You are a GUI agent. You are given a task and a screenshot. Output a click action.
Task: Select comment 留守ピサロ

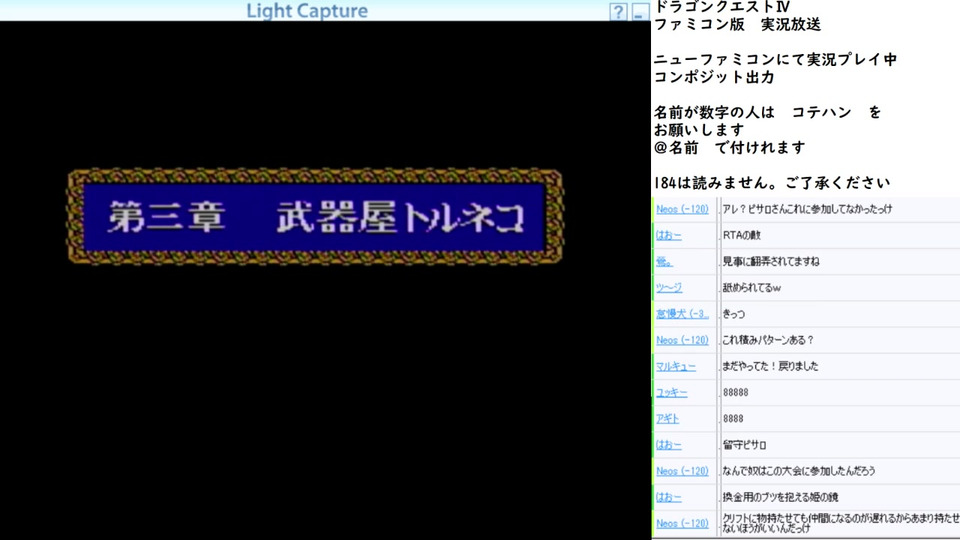coord(744,445)
